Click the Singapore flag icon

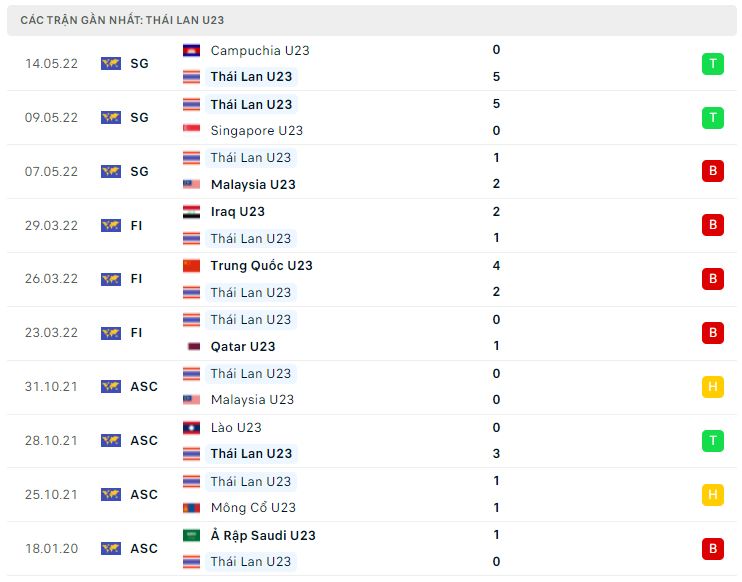click(191, 130)
